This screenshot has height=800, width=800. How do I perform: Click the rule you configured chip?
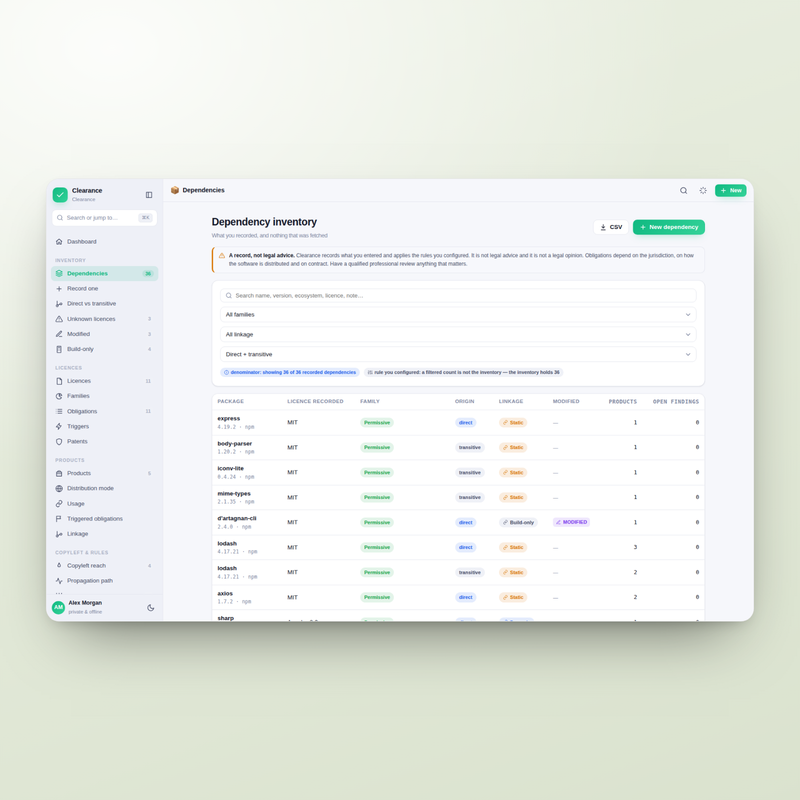[464, 372]
